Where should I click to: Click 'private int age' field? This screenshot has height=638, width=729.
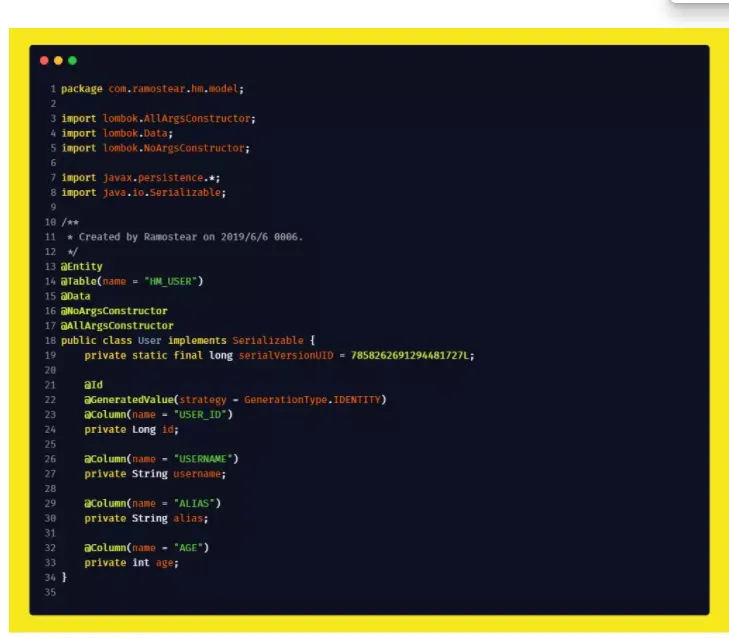(132, 563)
